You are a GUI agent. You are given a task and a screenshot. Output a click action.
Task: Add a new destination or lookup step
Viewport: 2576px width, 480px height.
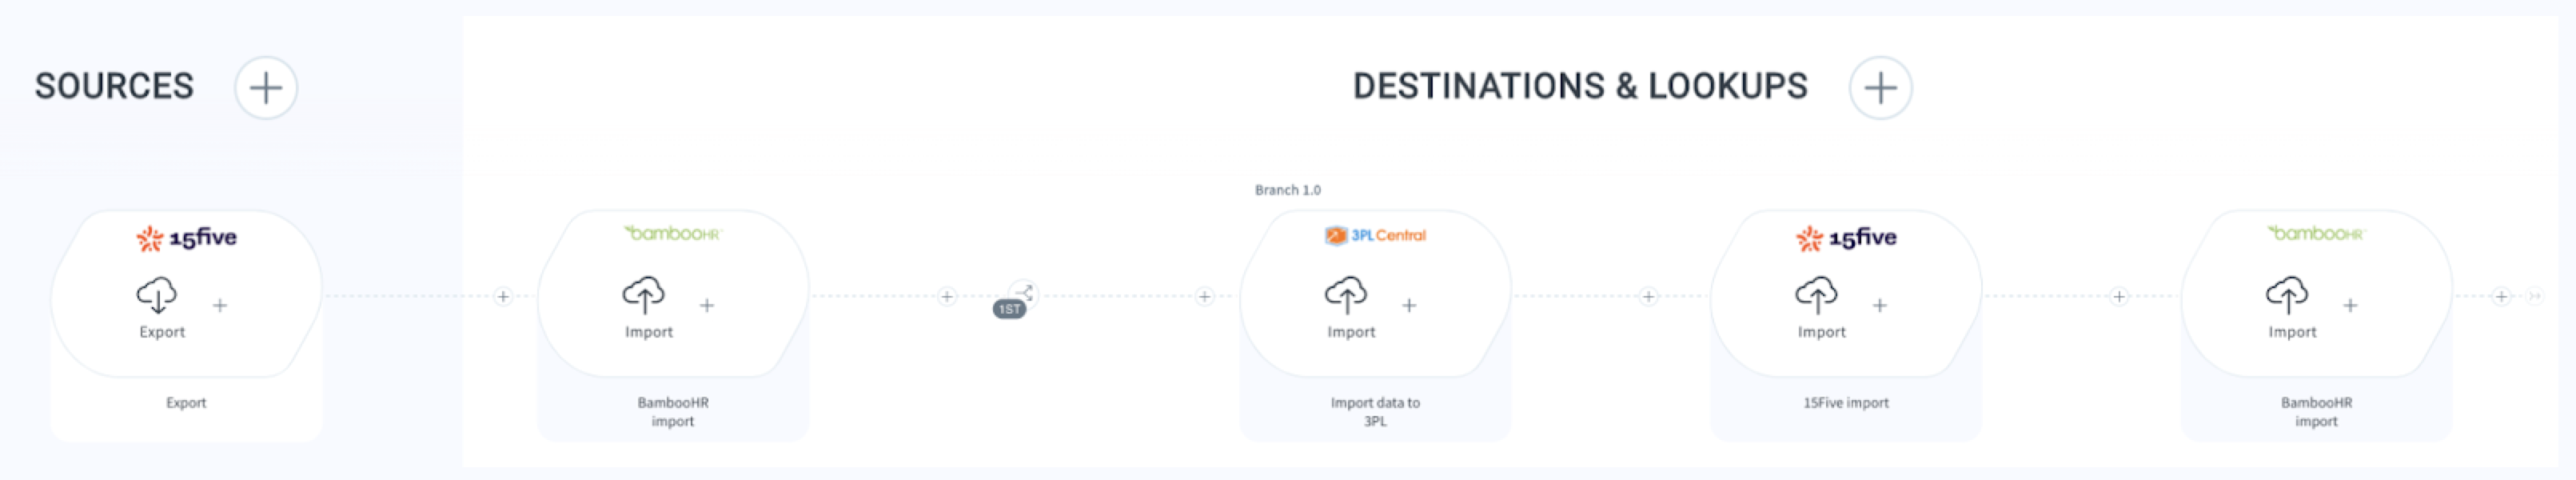coord(1880,88)
